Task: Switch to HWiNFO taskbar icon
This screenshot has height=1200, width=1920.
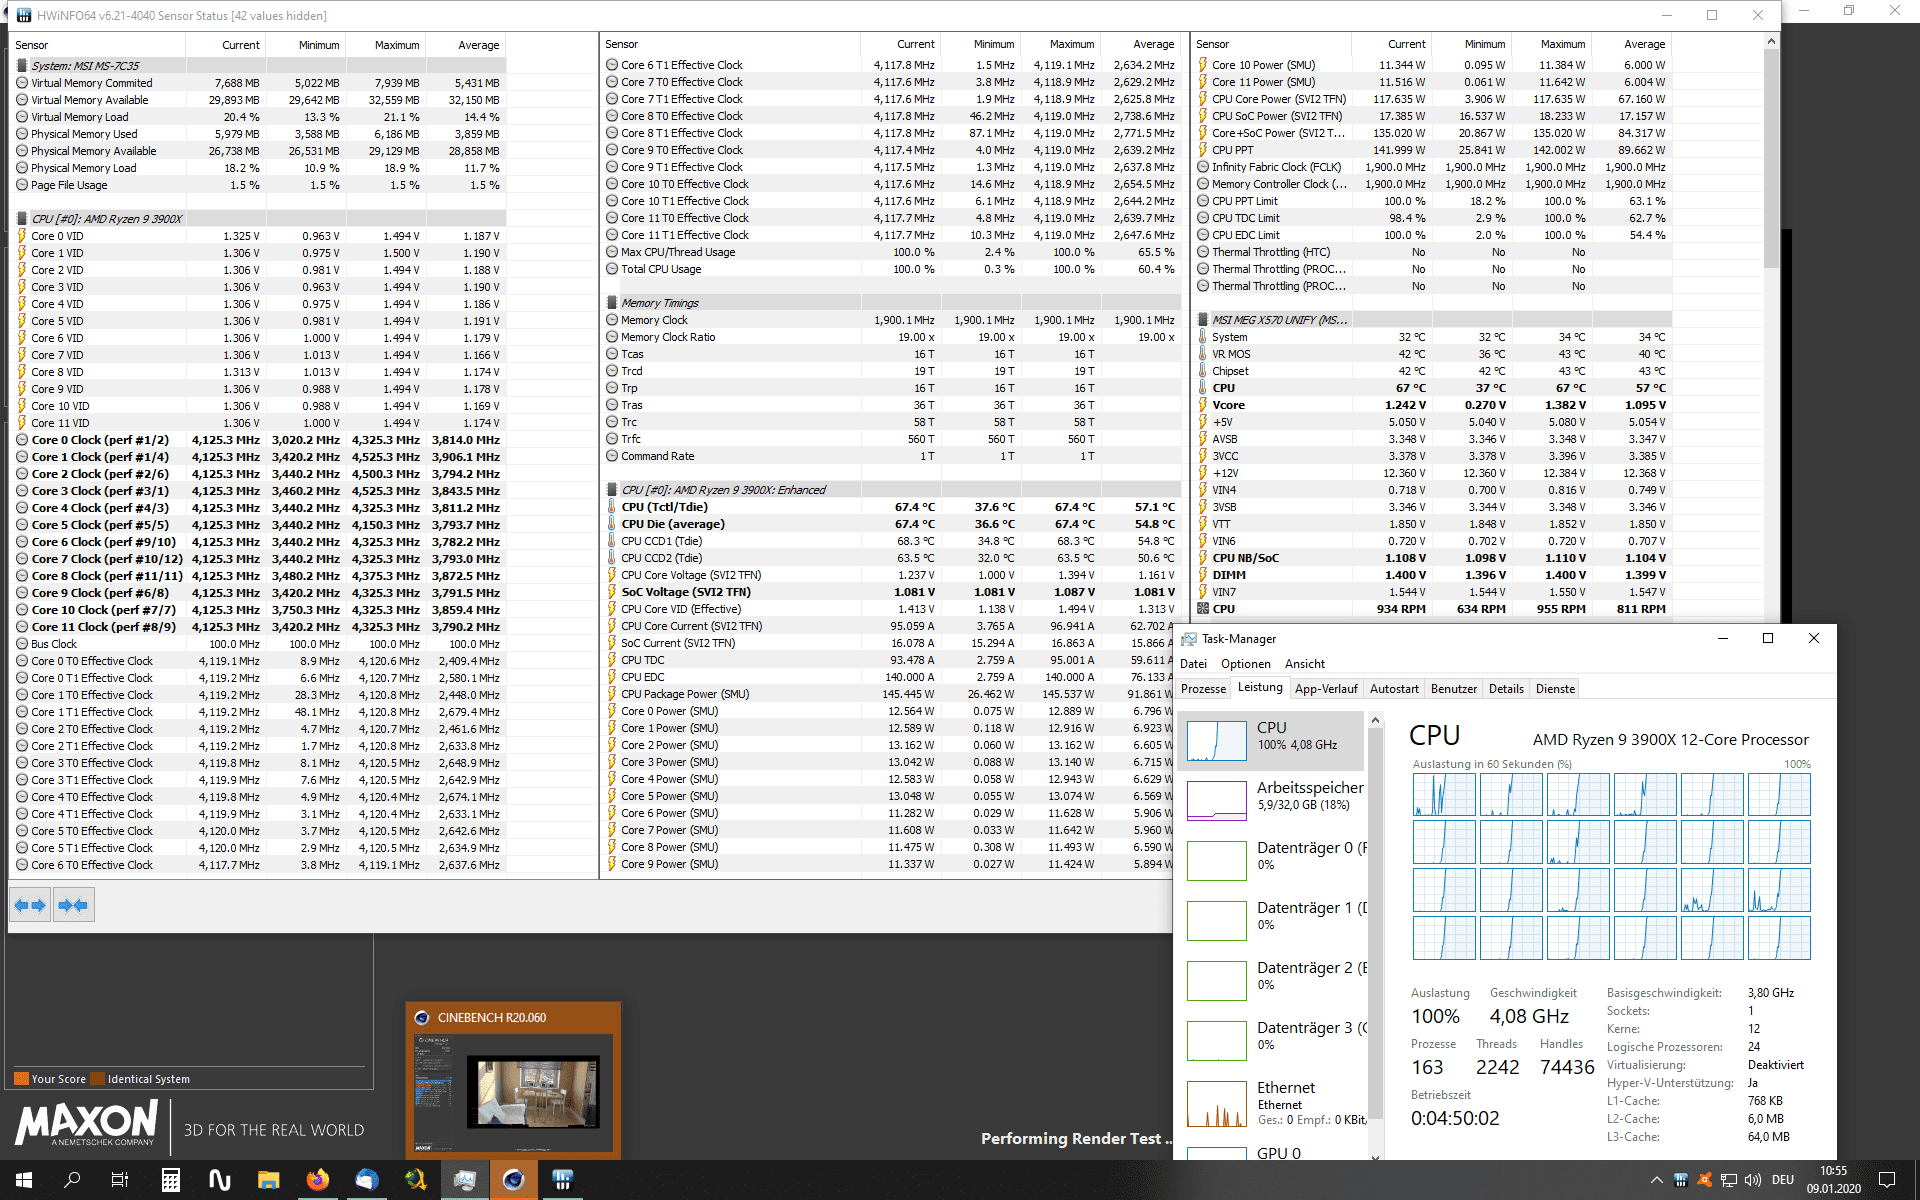Action: [x=562, y=1180]
